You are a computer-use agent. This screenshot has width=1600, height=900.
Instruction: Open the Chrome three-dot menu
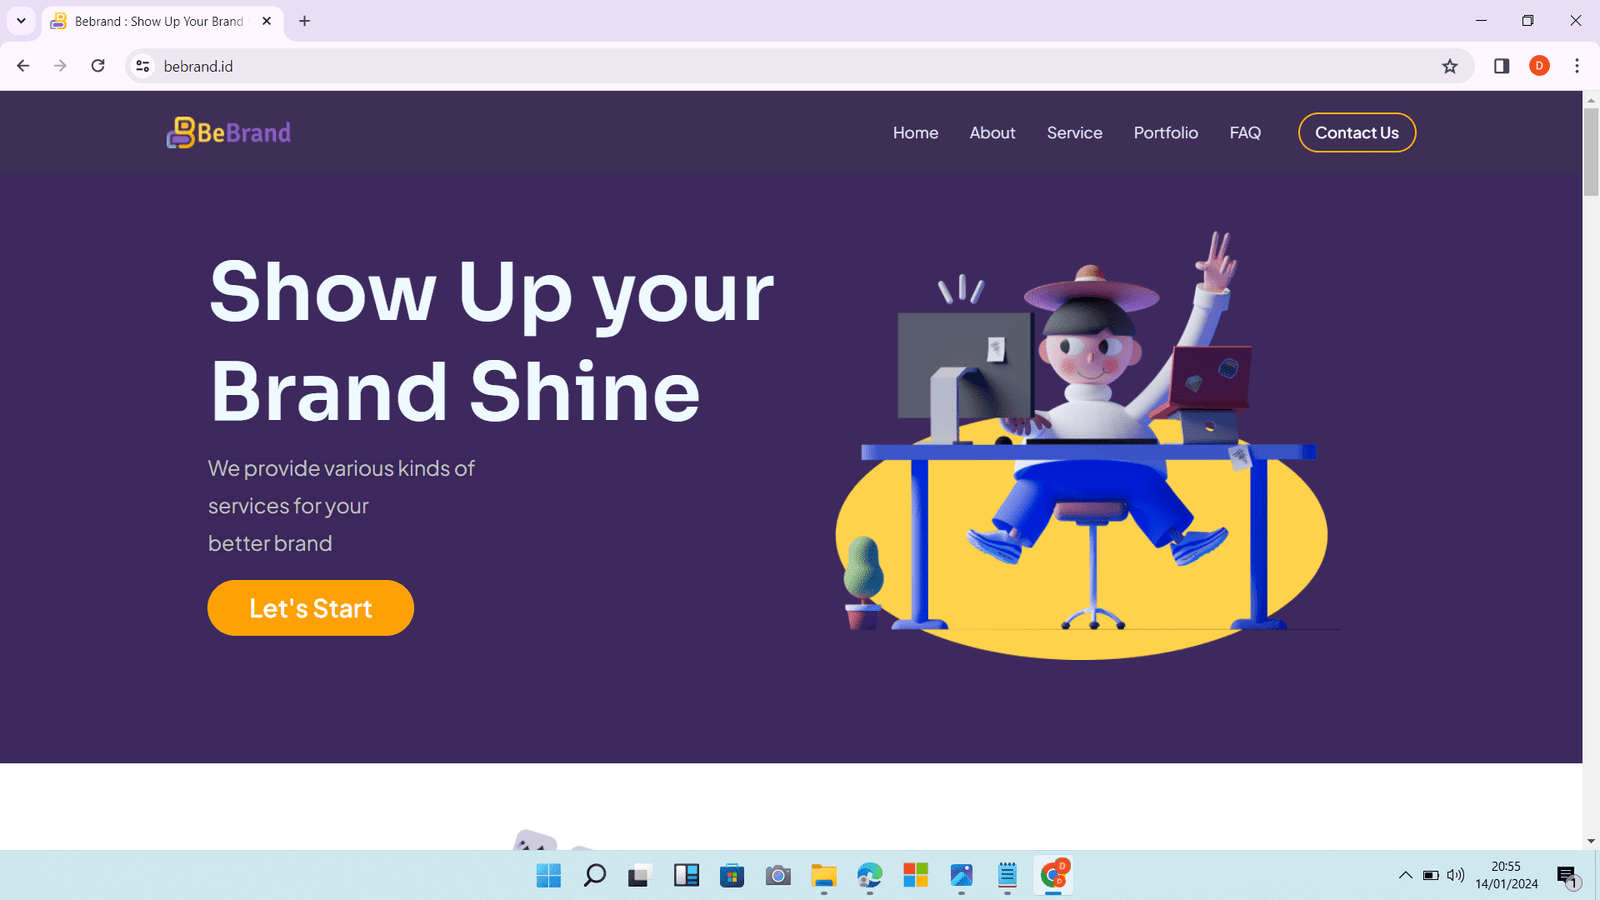[x=1577, y=66]
